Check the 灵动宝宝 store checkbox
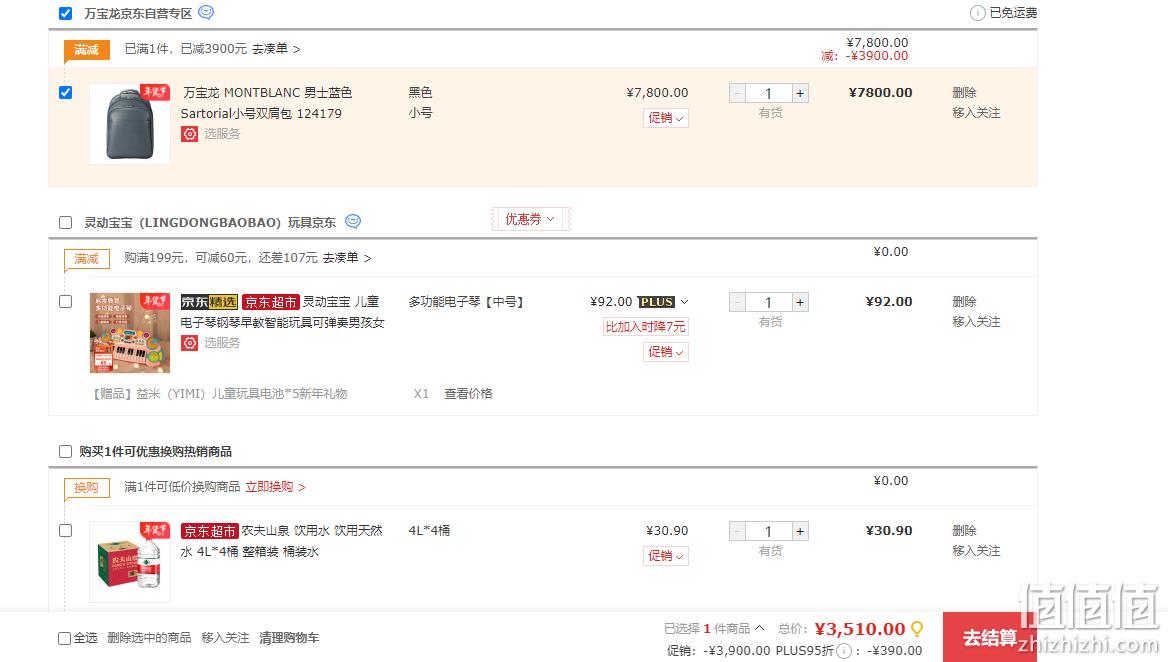 [x=66, y=223]
